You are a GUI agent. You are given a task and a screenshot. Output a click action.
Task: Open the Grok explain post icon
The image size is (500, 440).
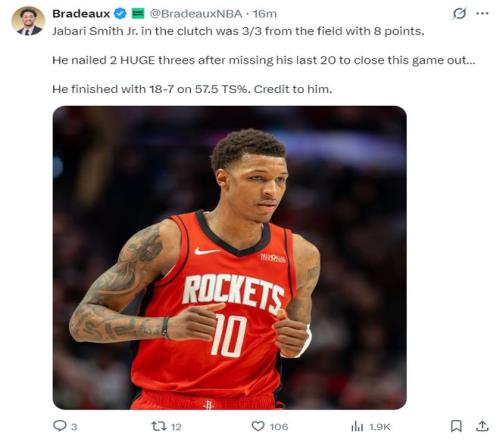pyautogui.click(x=459, y=14)
